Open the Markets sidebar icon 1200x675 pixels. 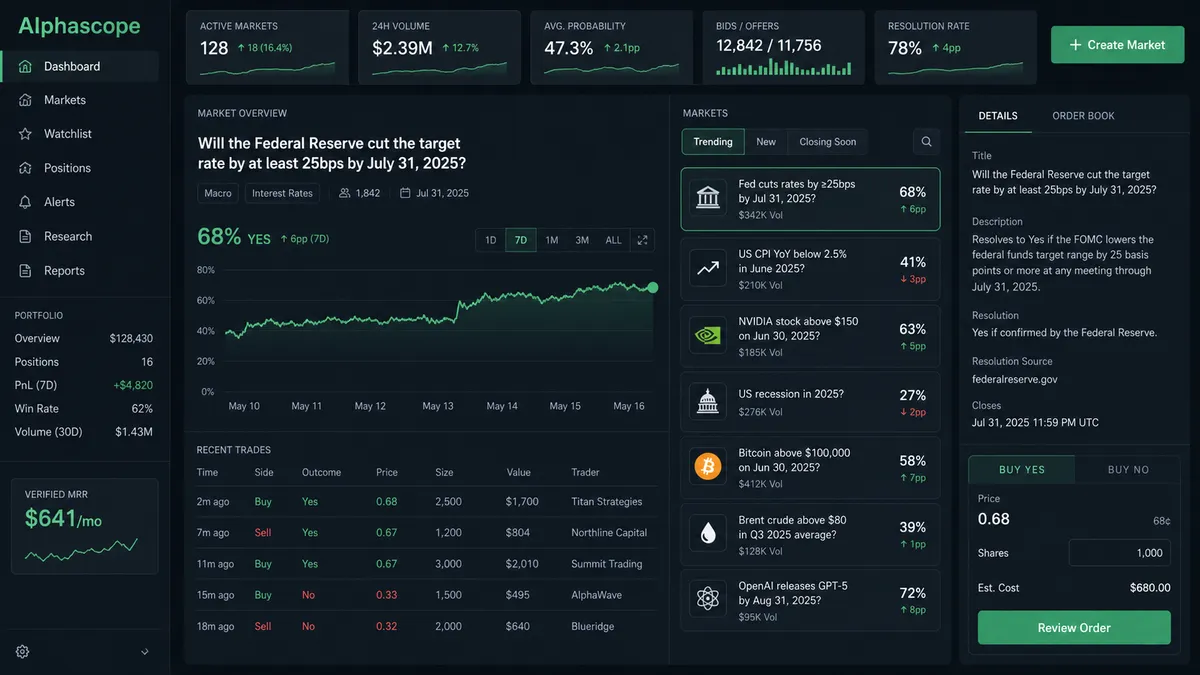[x=25, y=100]
